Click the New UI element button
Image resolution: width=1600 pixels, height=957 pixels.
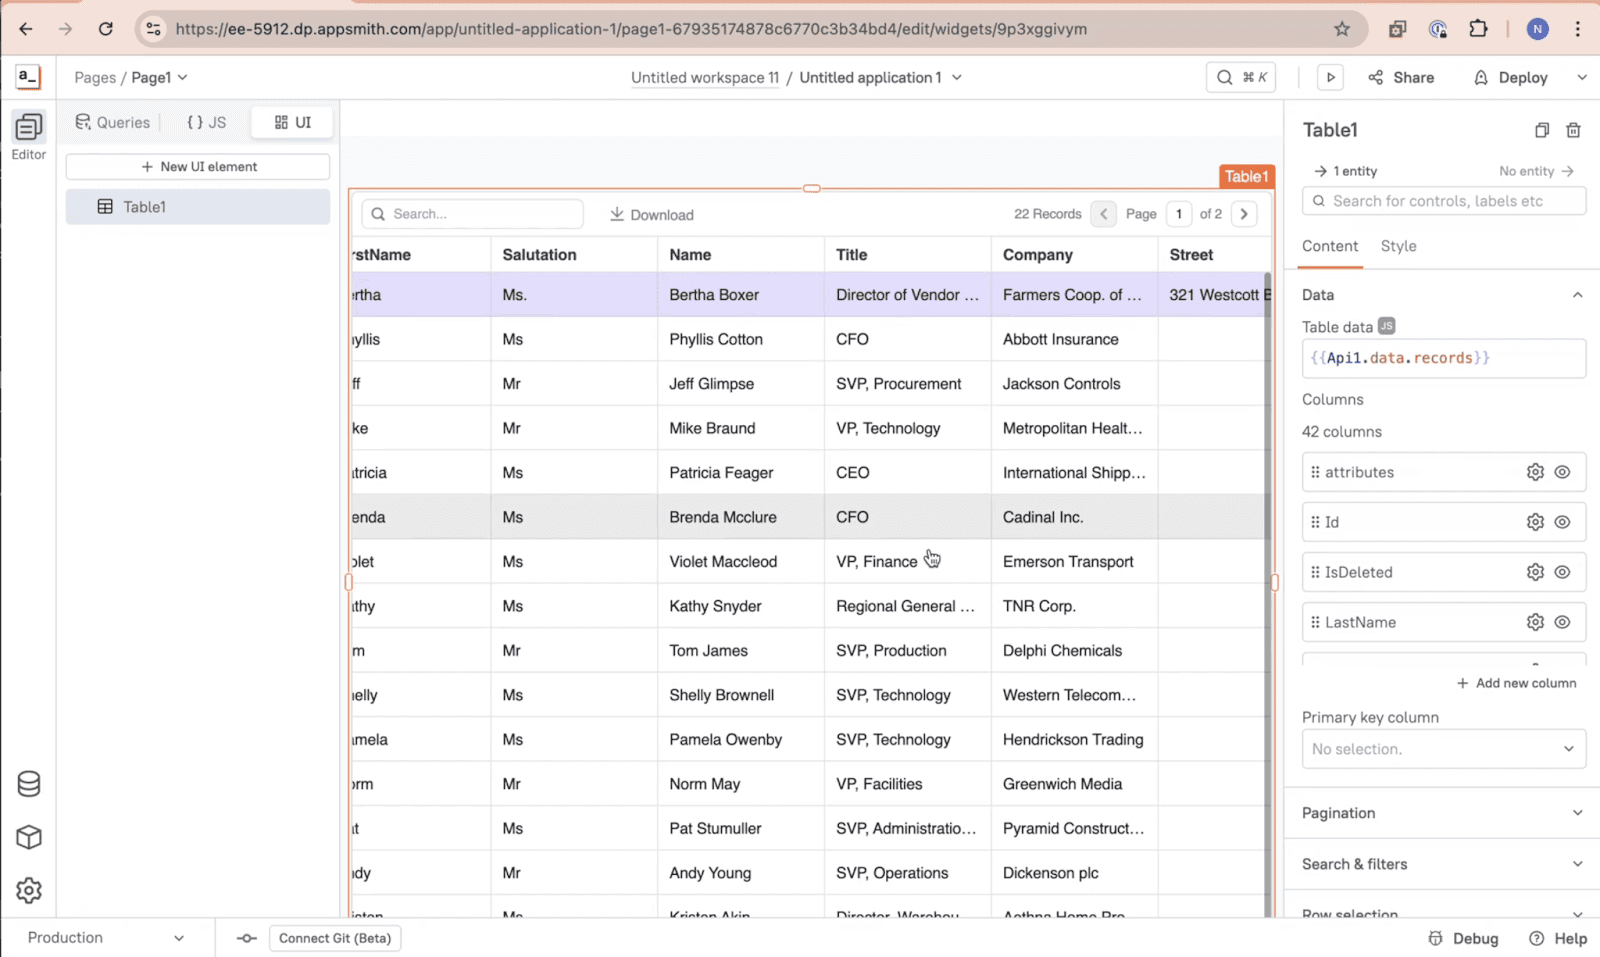point(198,167)
